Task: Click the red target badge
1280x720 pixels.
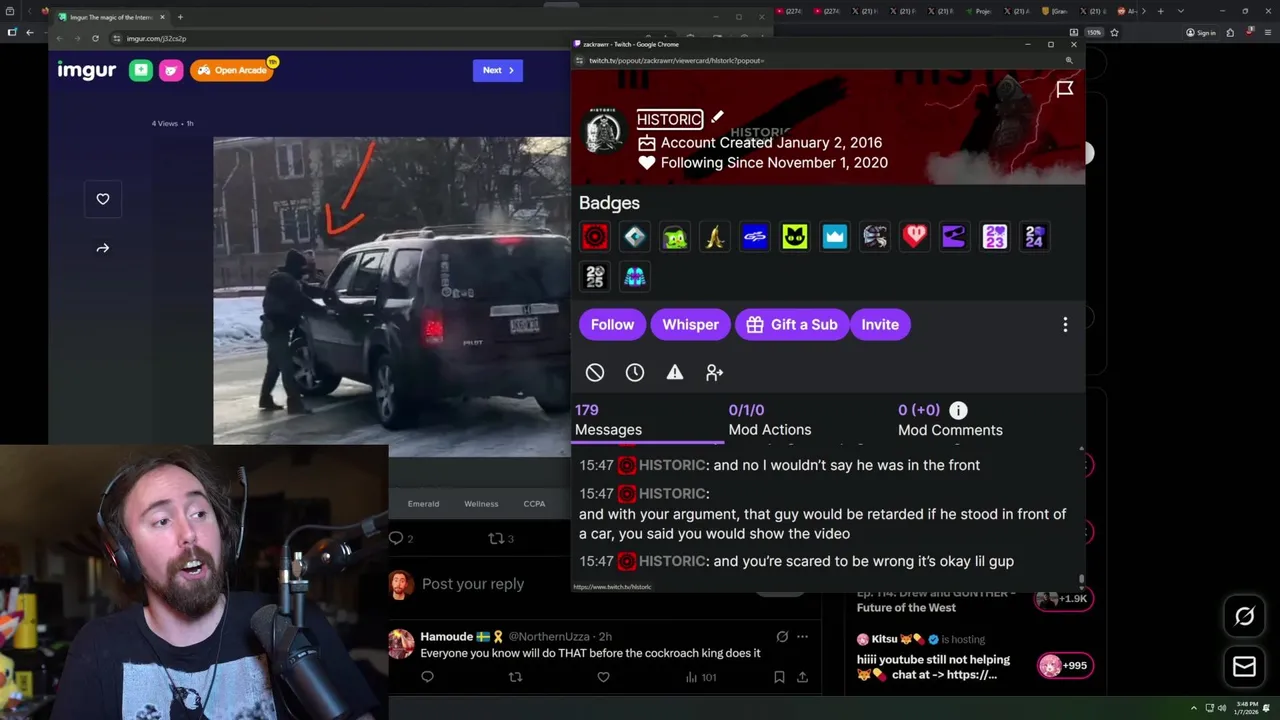Action: coord(595,237)
